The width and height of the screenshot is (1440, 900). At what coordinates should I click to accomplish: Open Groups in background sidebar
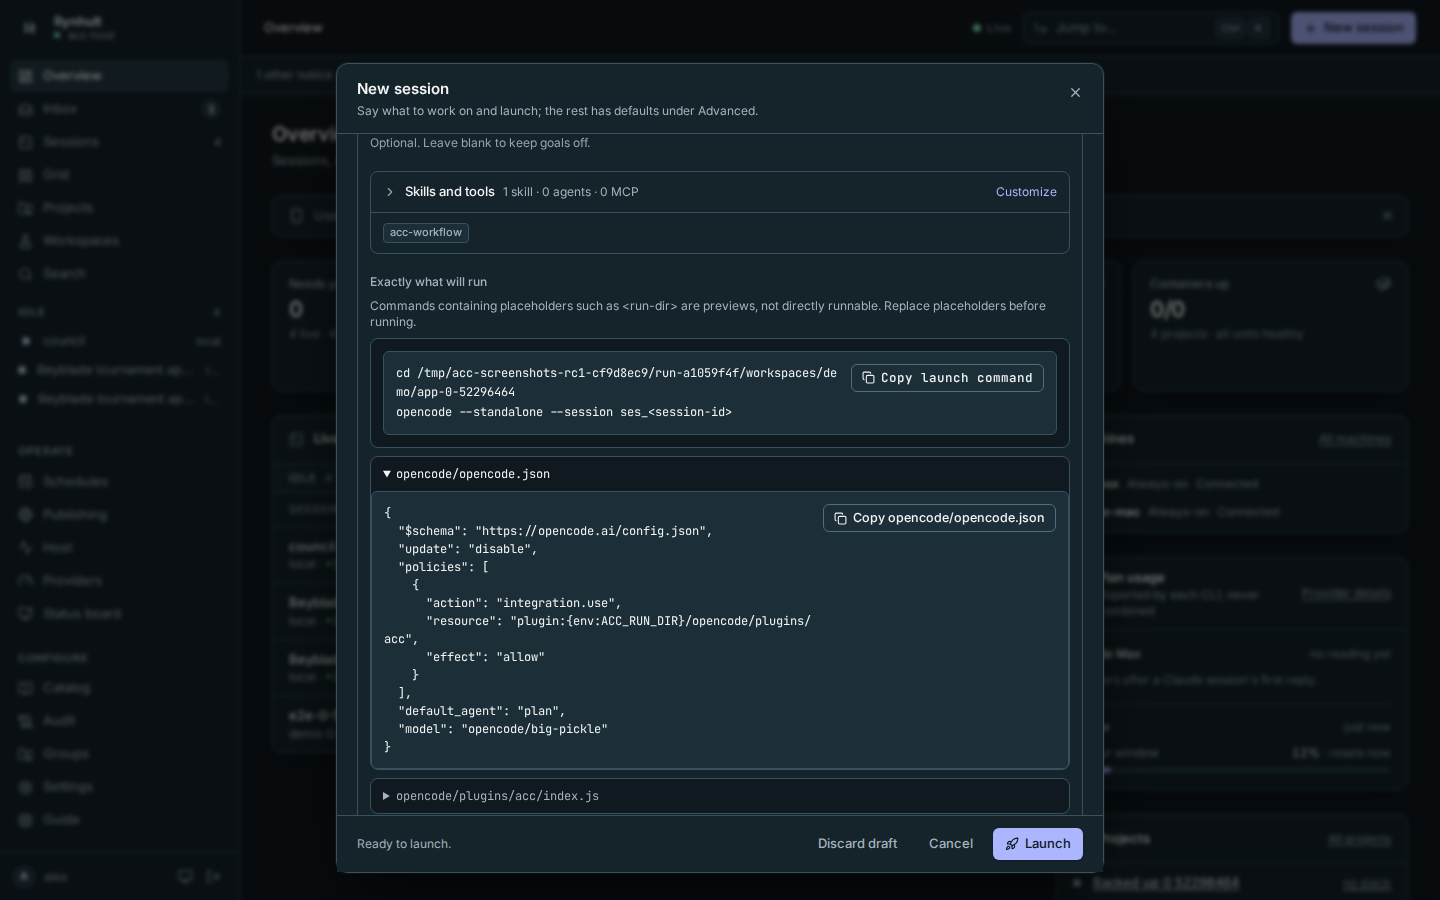pyautogui.click(x=120, y=754)
